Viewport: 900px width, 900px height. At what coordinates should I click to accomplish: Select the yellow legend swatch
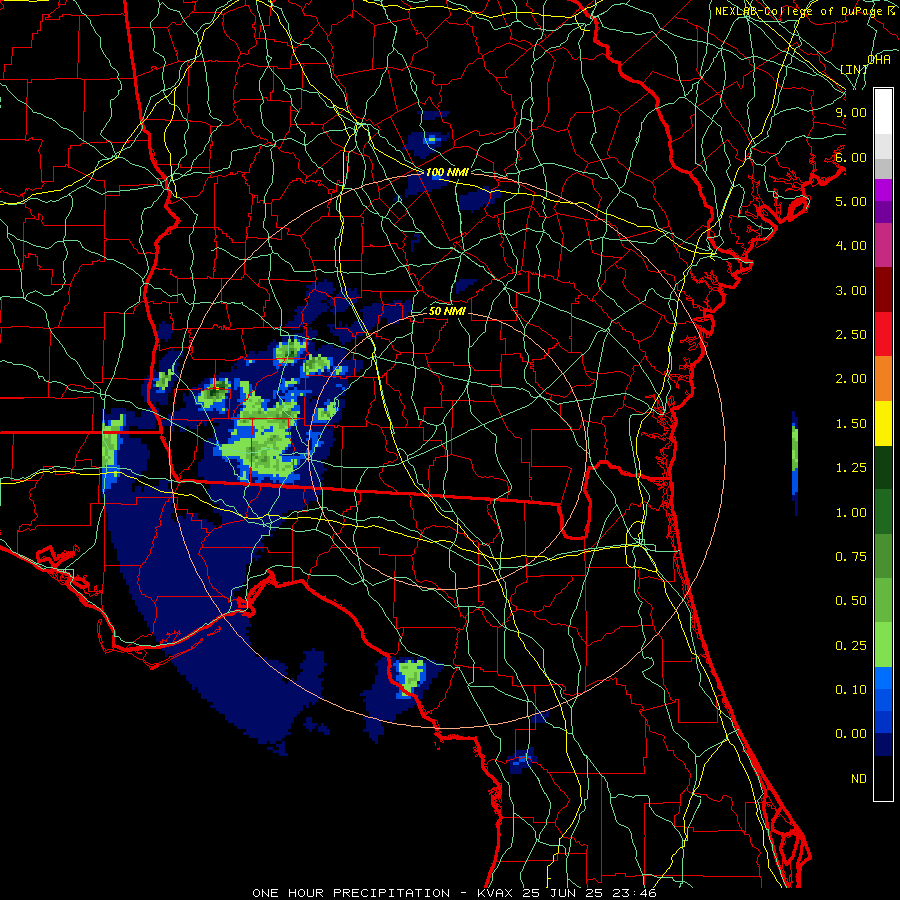[883, 424]
